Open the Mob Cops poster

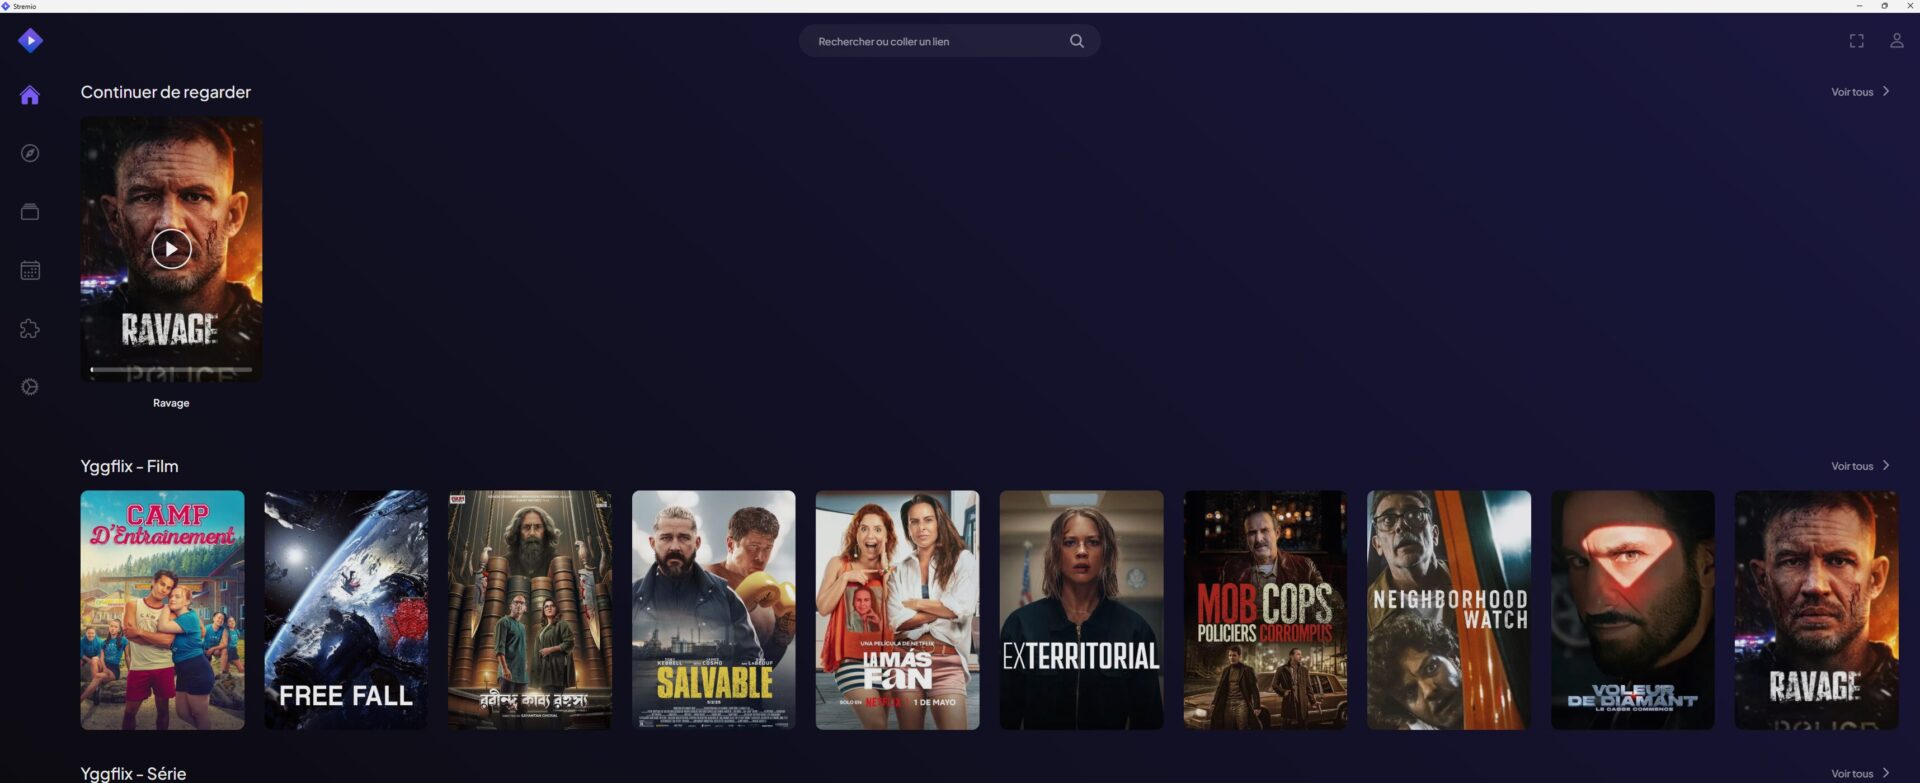1265,610
